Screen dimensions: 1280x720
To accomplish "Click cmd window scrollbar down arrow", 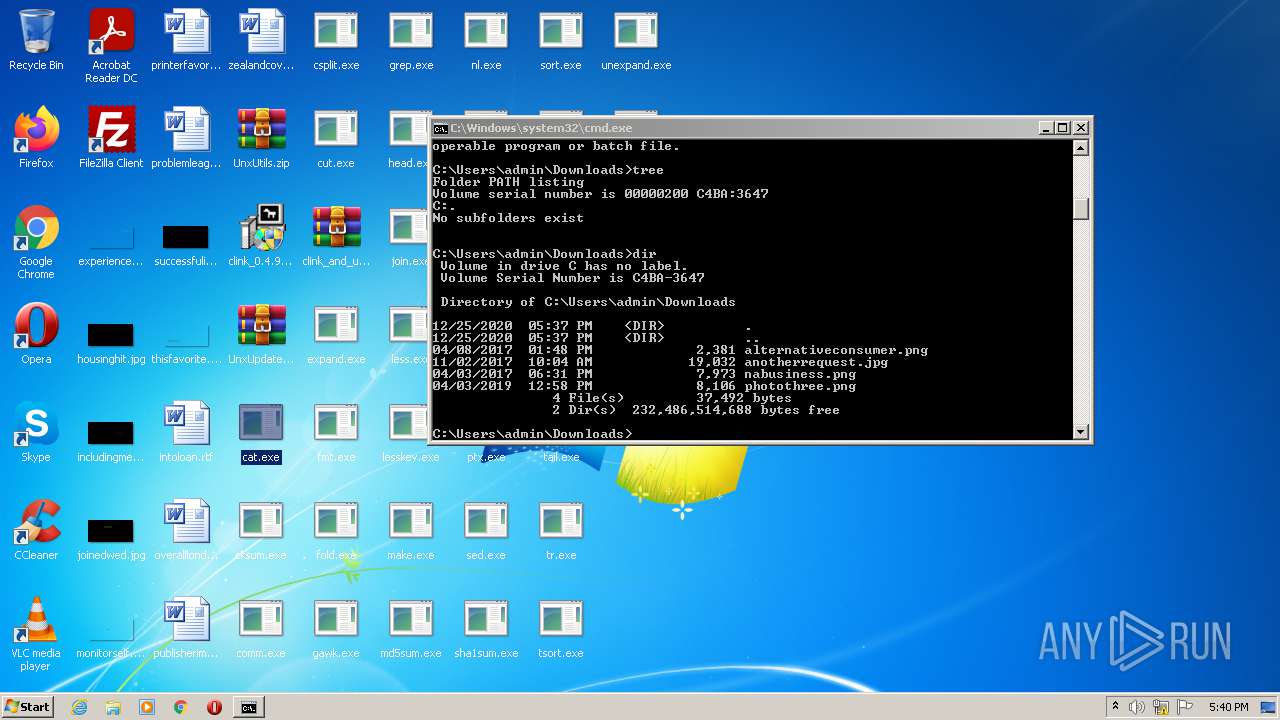I will [1080, 432].
